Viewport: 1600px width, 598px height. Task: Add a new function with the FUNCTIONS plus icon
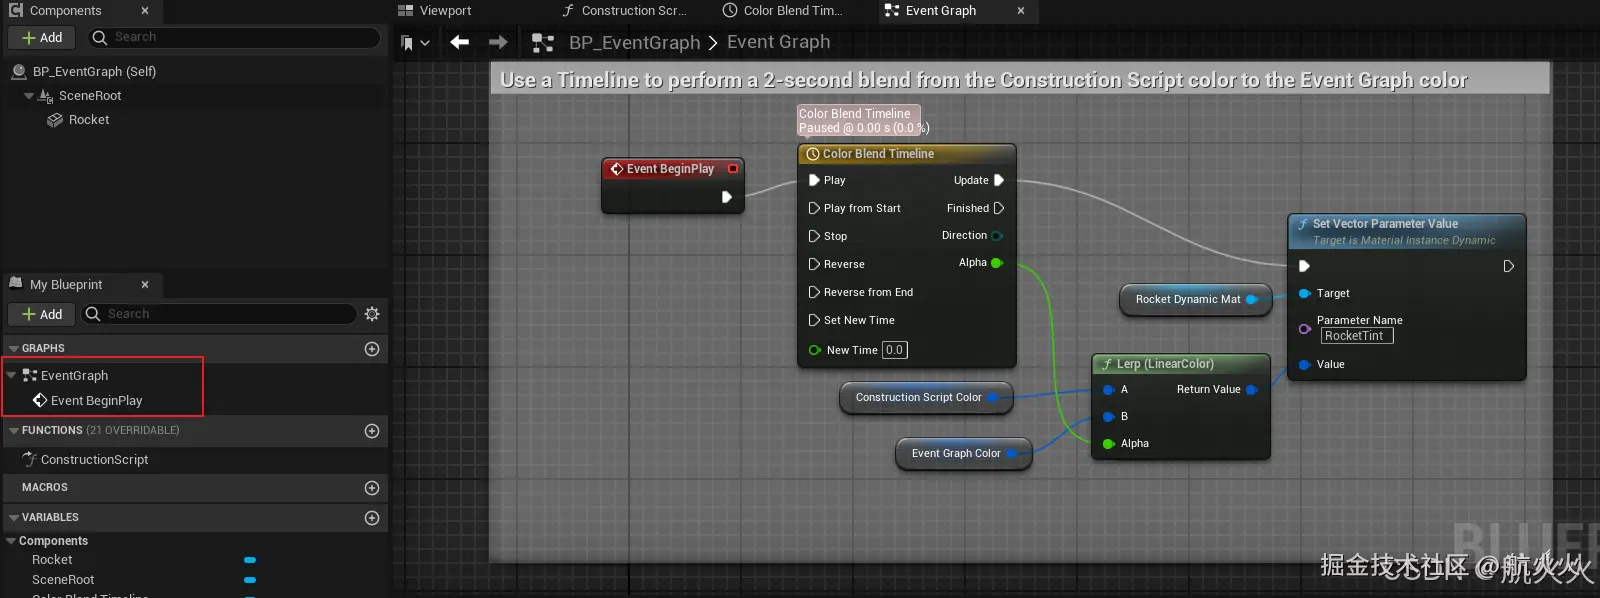pyautogui.click(x=372, y=431)
